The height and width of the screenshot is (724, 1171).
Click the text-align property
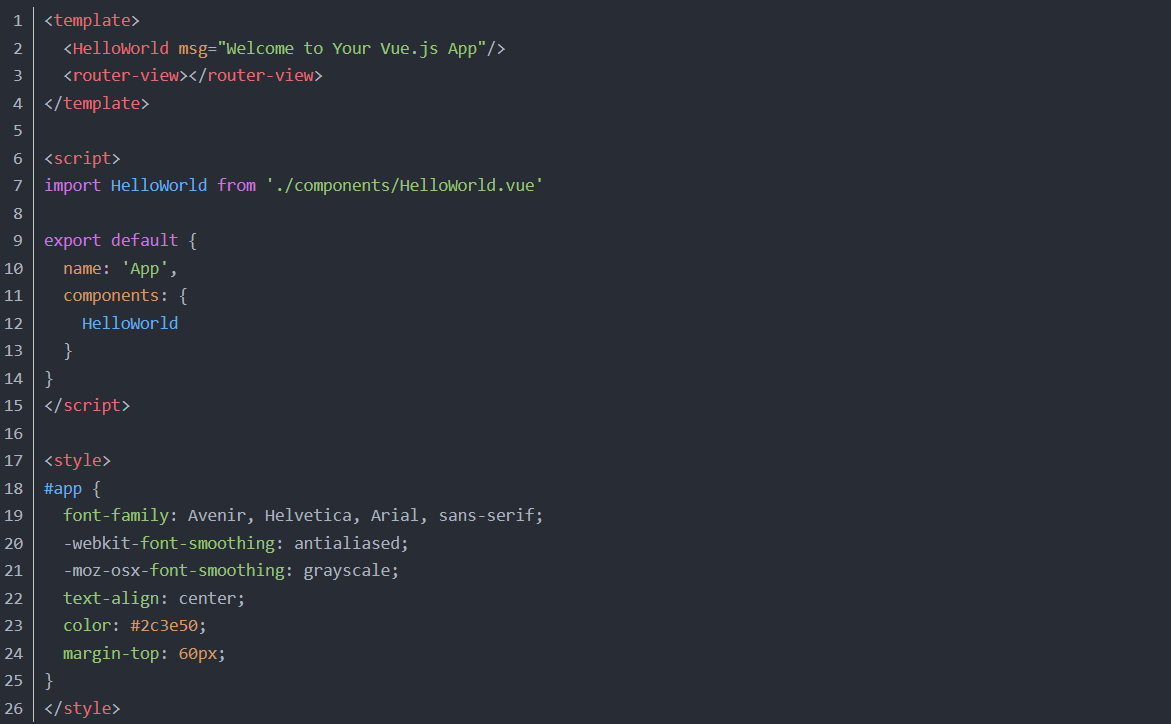click(110, 598)
